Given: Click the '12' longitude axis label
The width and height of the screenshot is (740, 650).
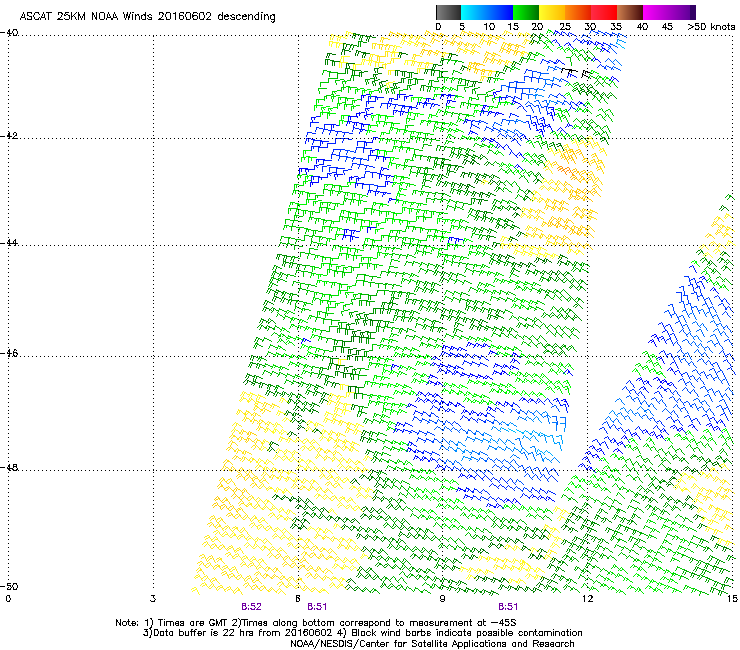Looking at the screenshot, I should pyautogui.click(x=587, y=599).
